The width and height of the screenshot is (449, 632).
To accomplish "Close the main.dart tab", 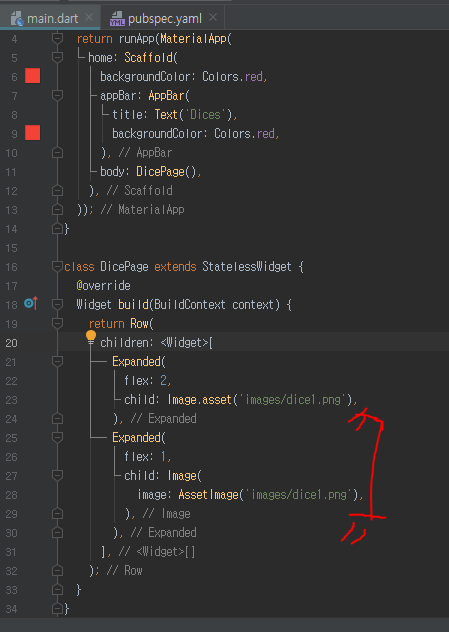I will (89, 18).
